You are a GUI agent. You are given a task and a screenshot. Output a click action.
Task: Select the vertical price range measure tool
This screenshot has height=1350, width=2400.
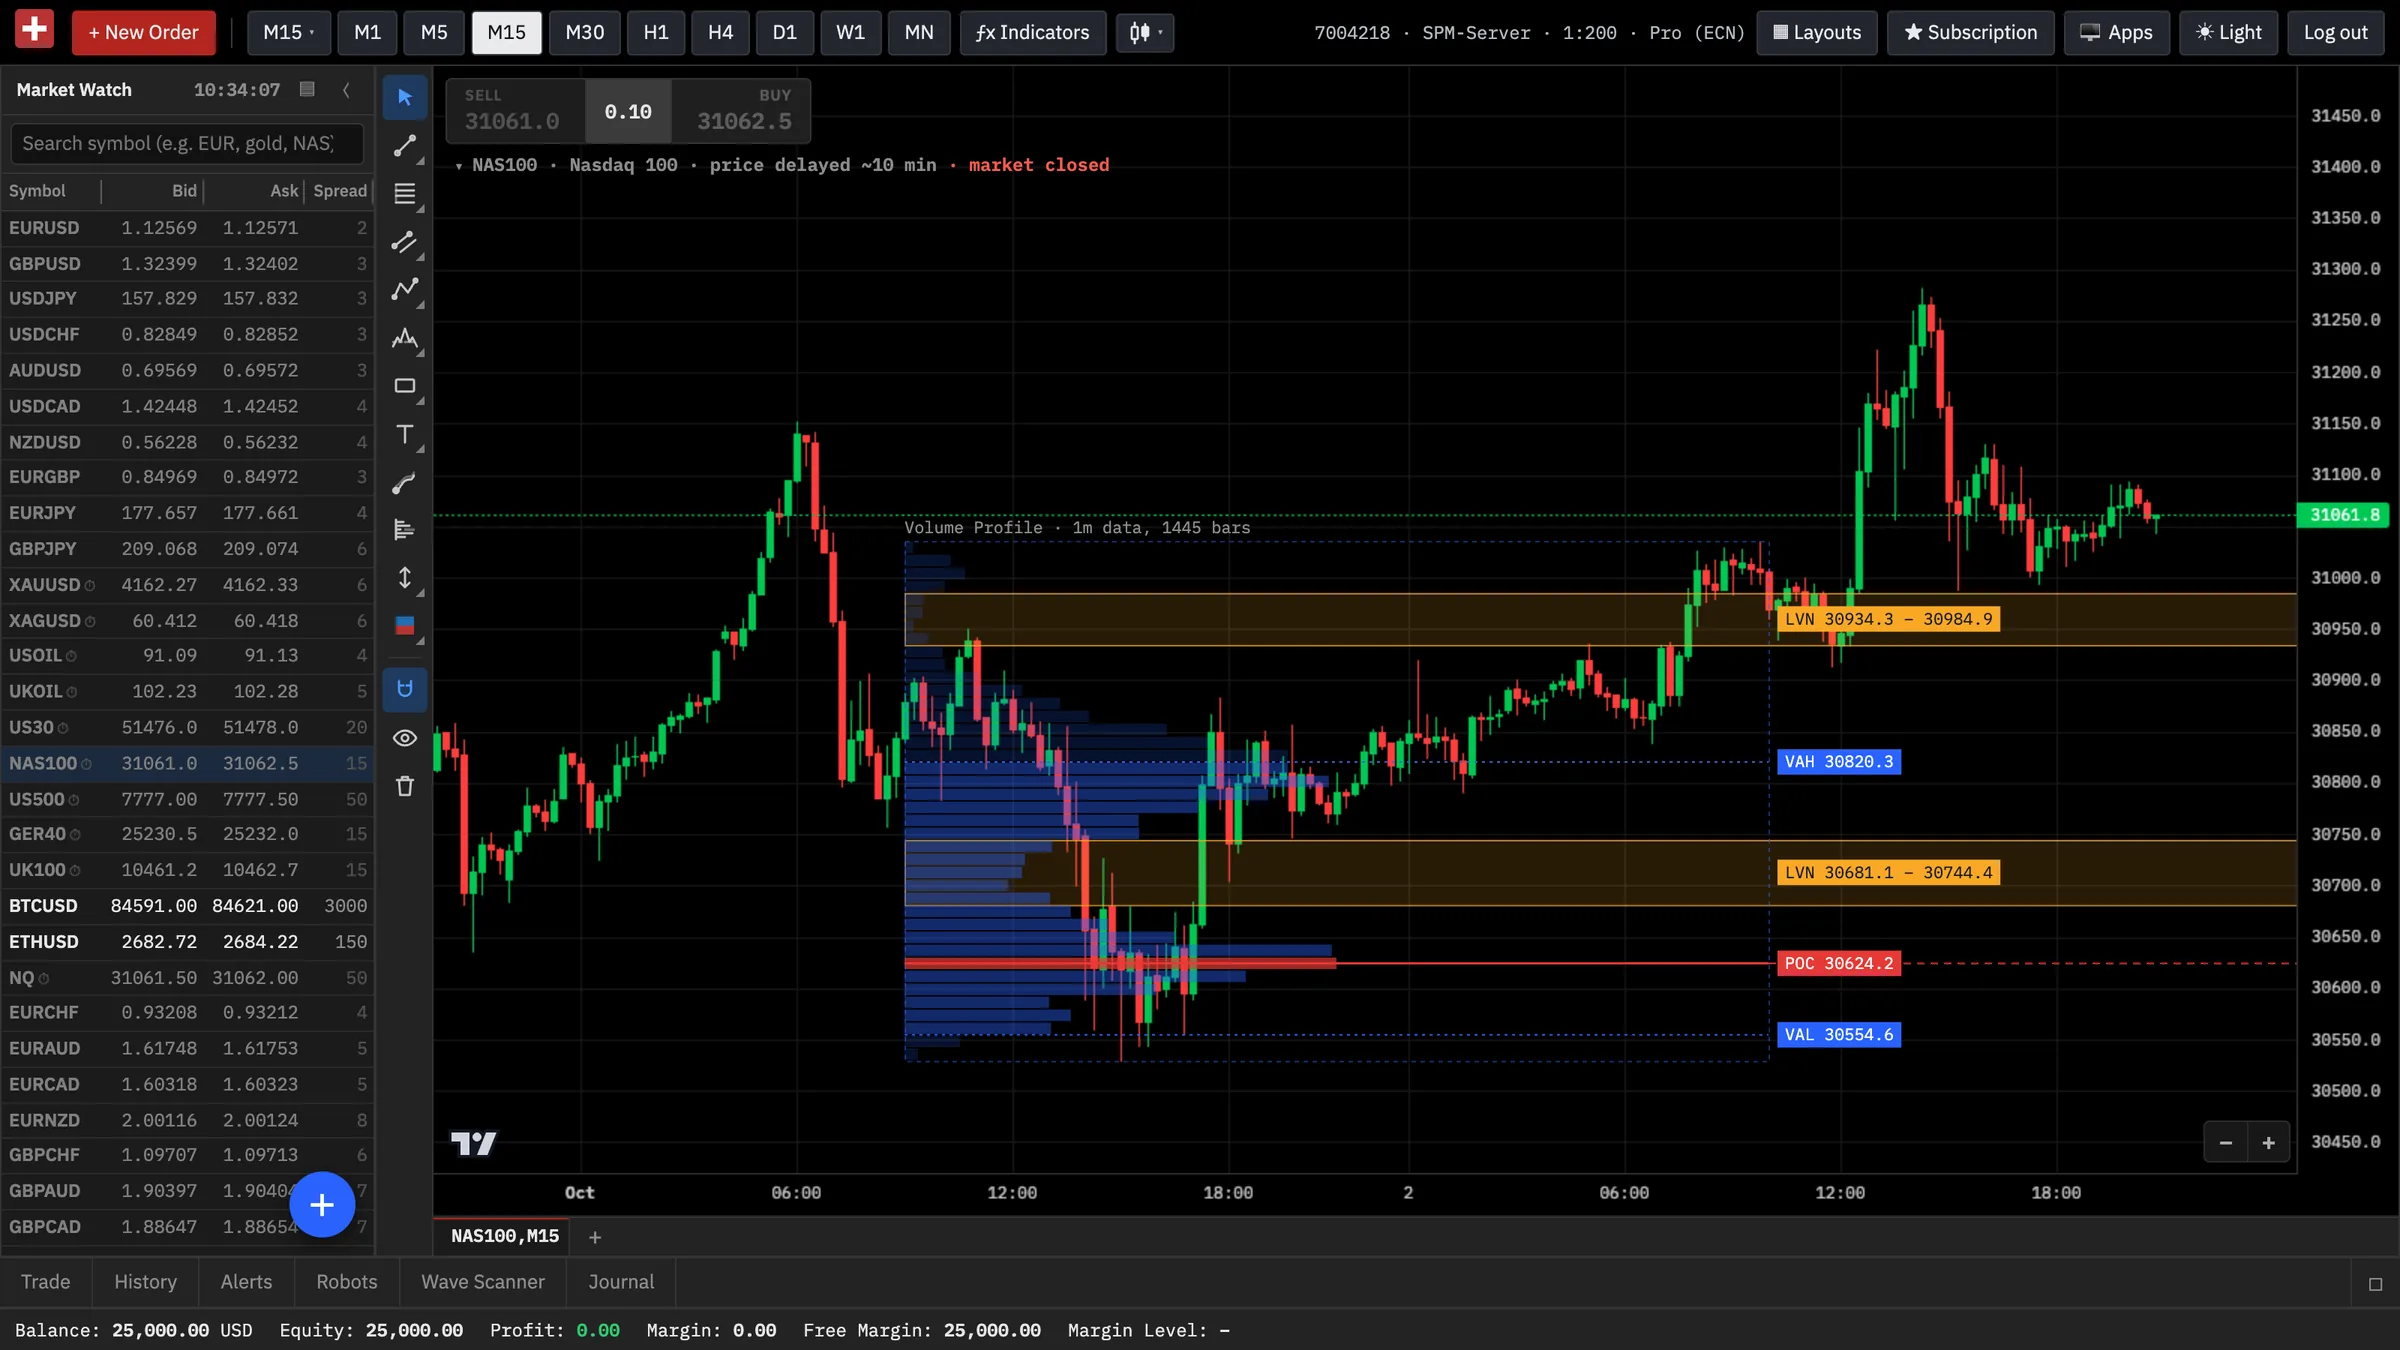[x=405, y=578]
